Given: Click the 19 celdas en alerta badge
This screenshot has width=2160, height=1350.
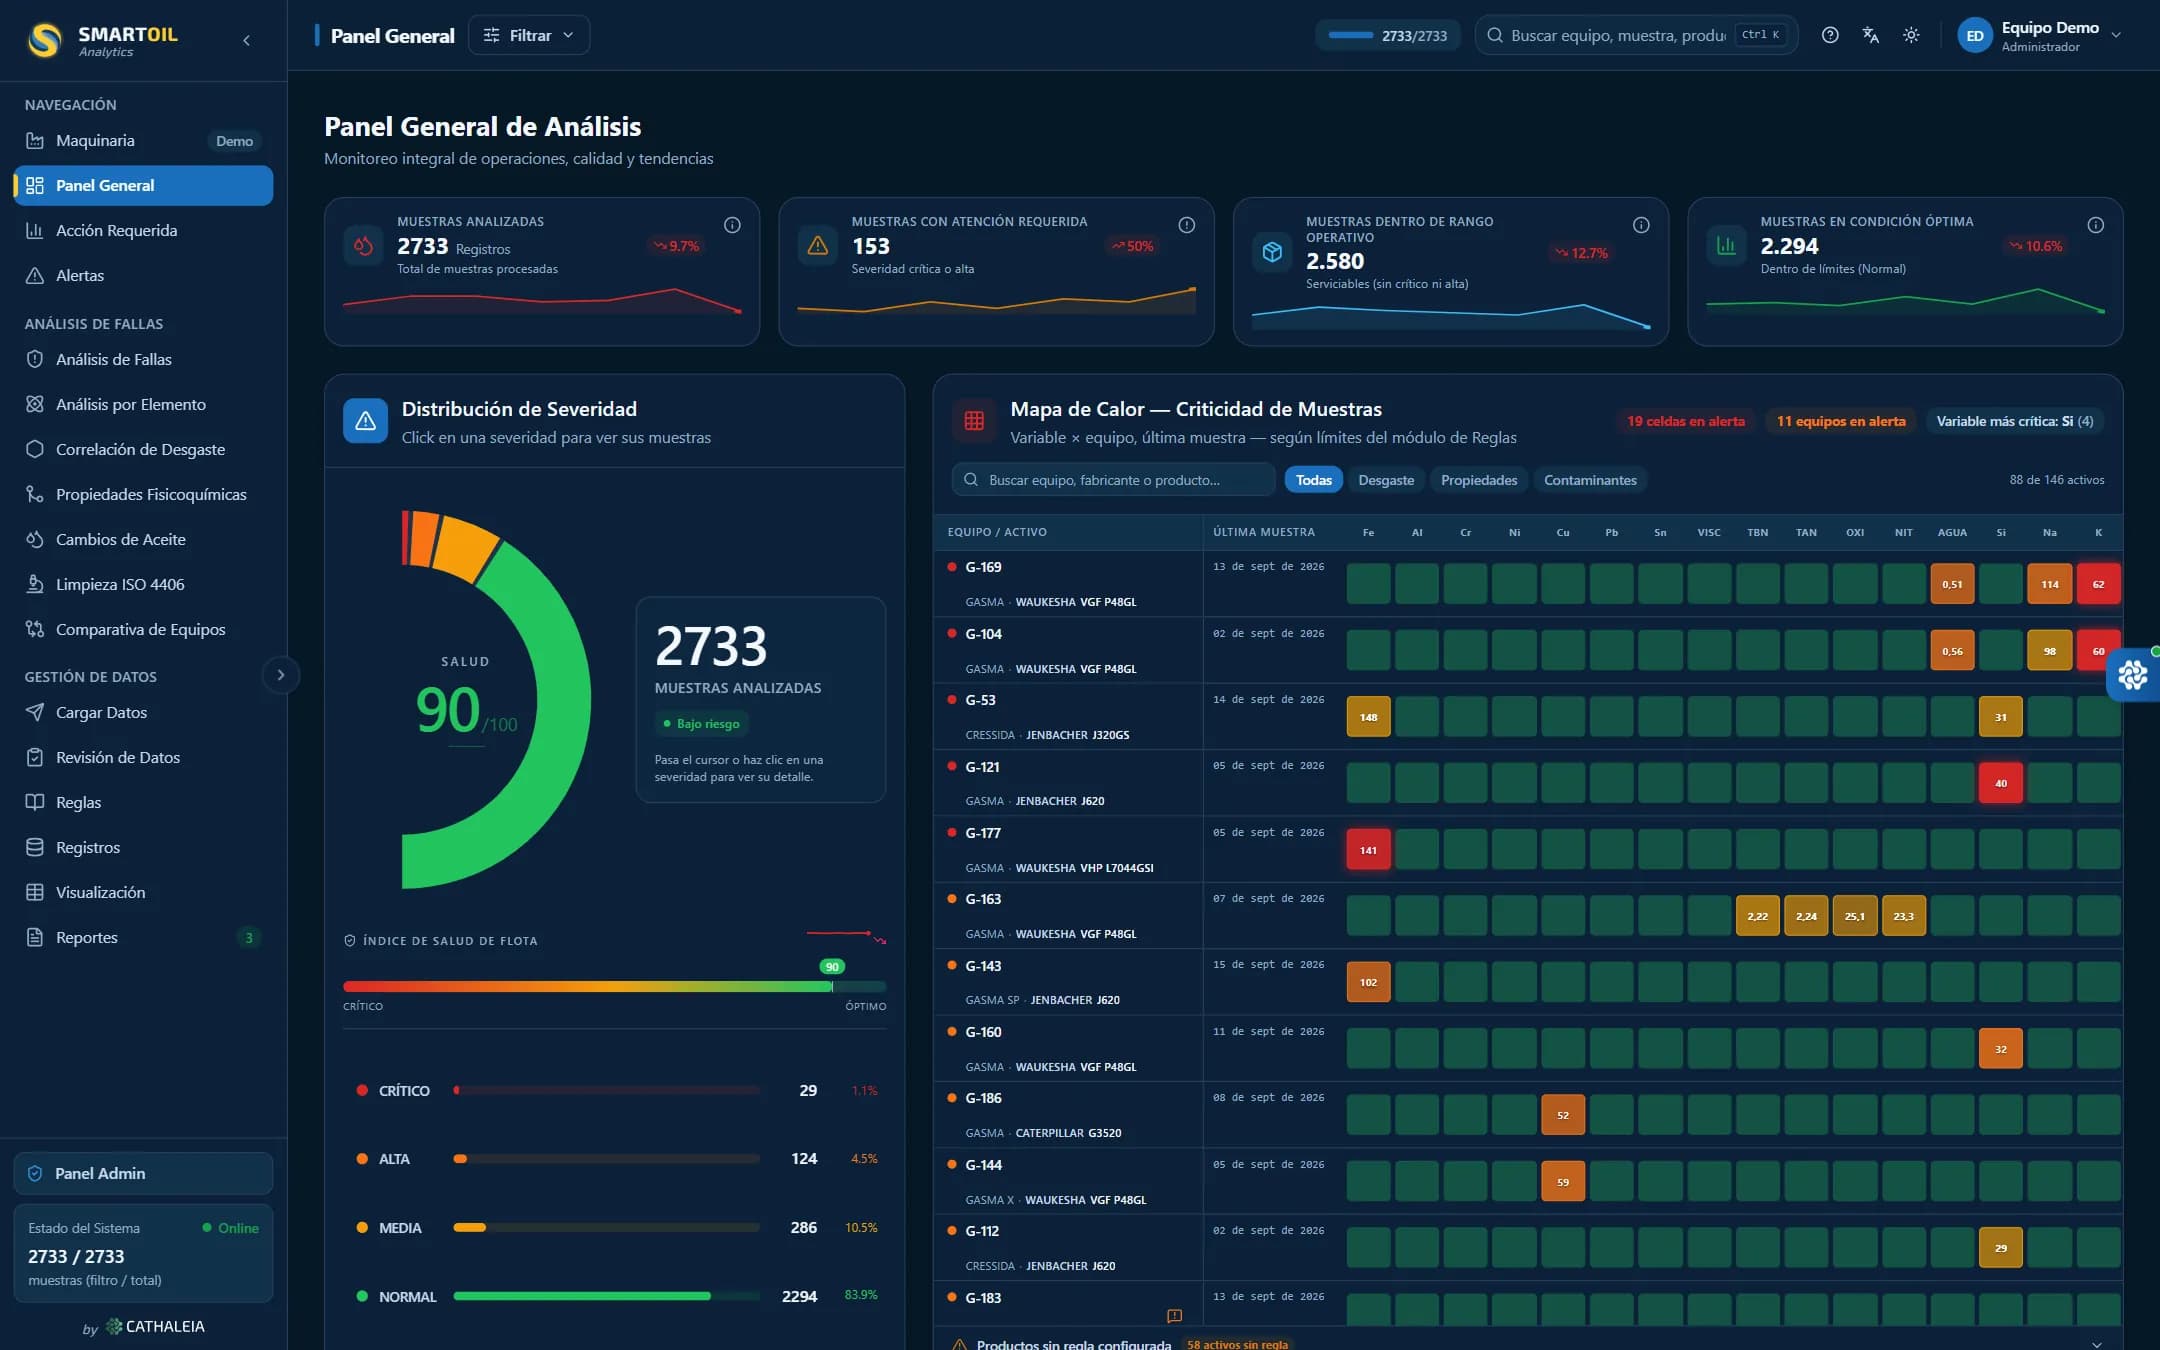Looking at the screenshot, I should 1686,421.
